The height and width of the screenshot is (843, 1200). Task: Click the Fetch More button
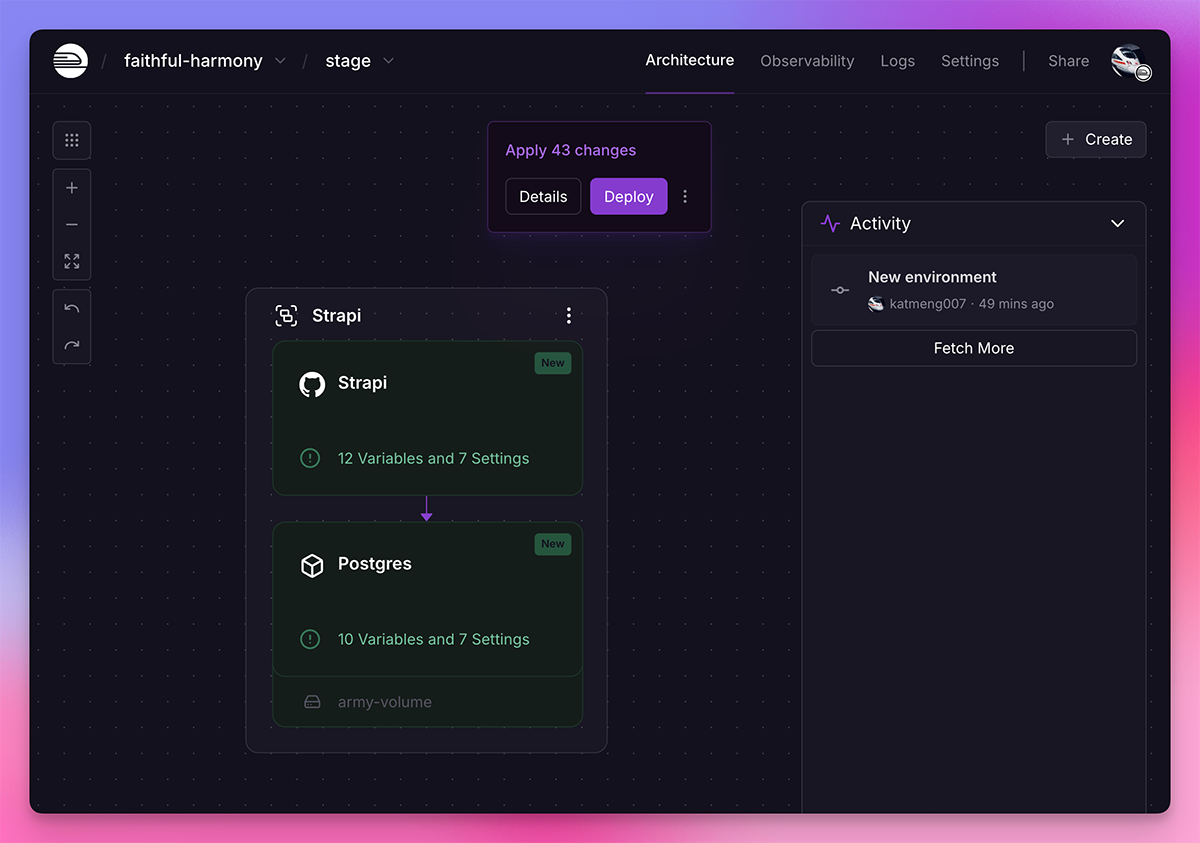[x=974, y=348]
